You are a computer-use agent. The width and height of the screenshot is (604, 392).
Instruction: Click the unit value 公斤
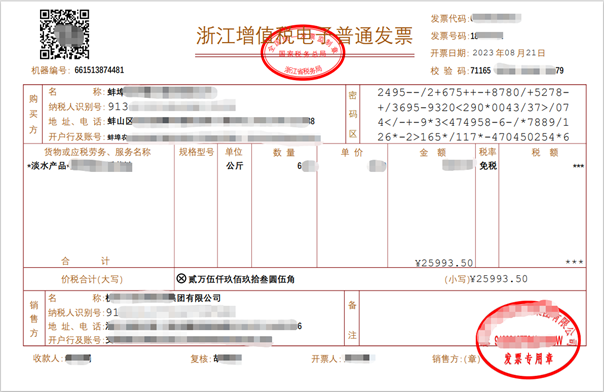[x=235, y=166]
